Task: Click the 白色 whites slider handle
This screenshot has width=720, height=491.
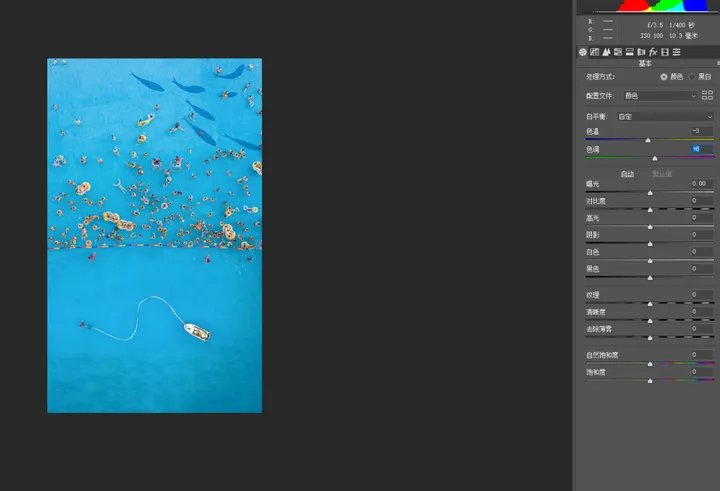Action: click(650, 261)
